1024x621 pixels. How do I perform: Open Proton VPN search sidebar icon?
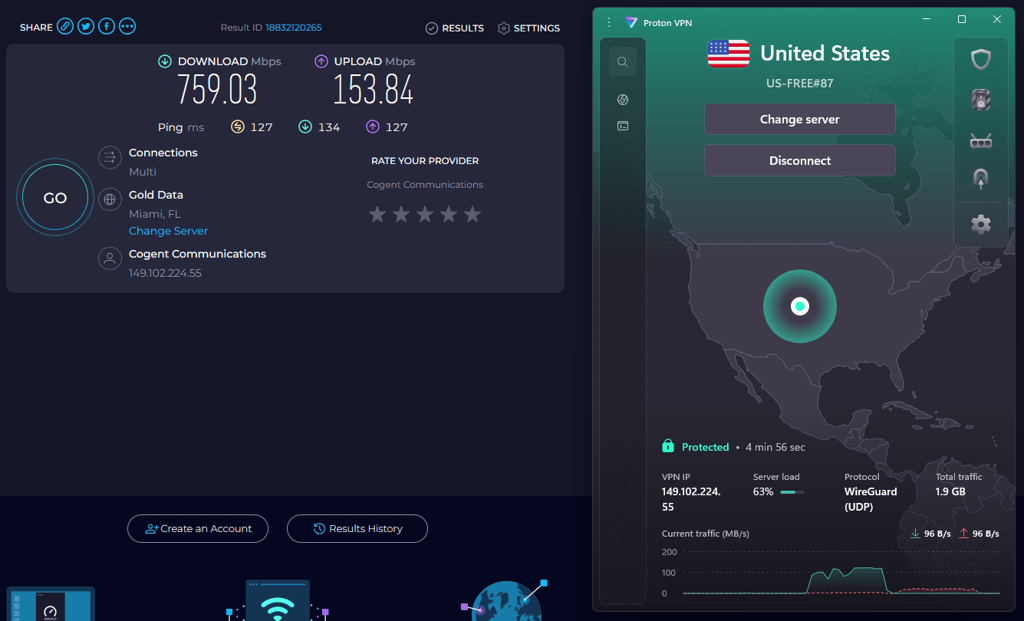[x=622, y=61]
